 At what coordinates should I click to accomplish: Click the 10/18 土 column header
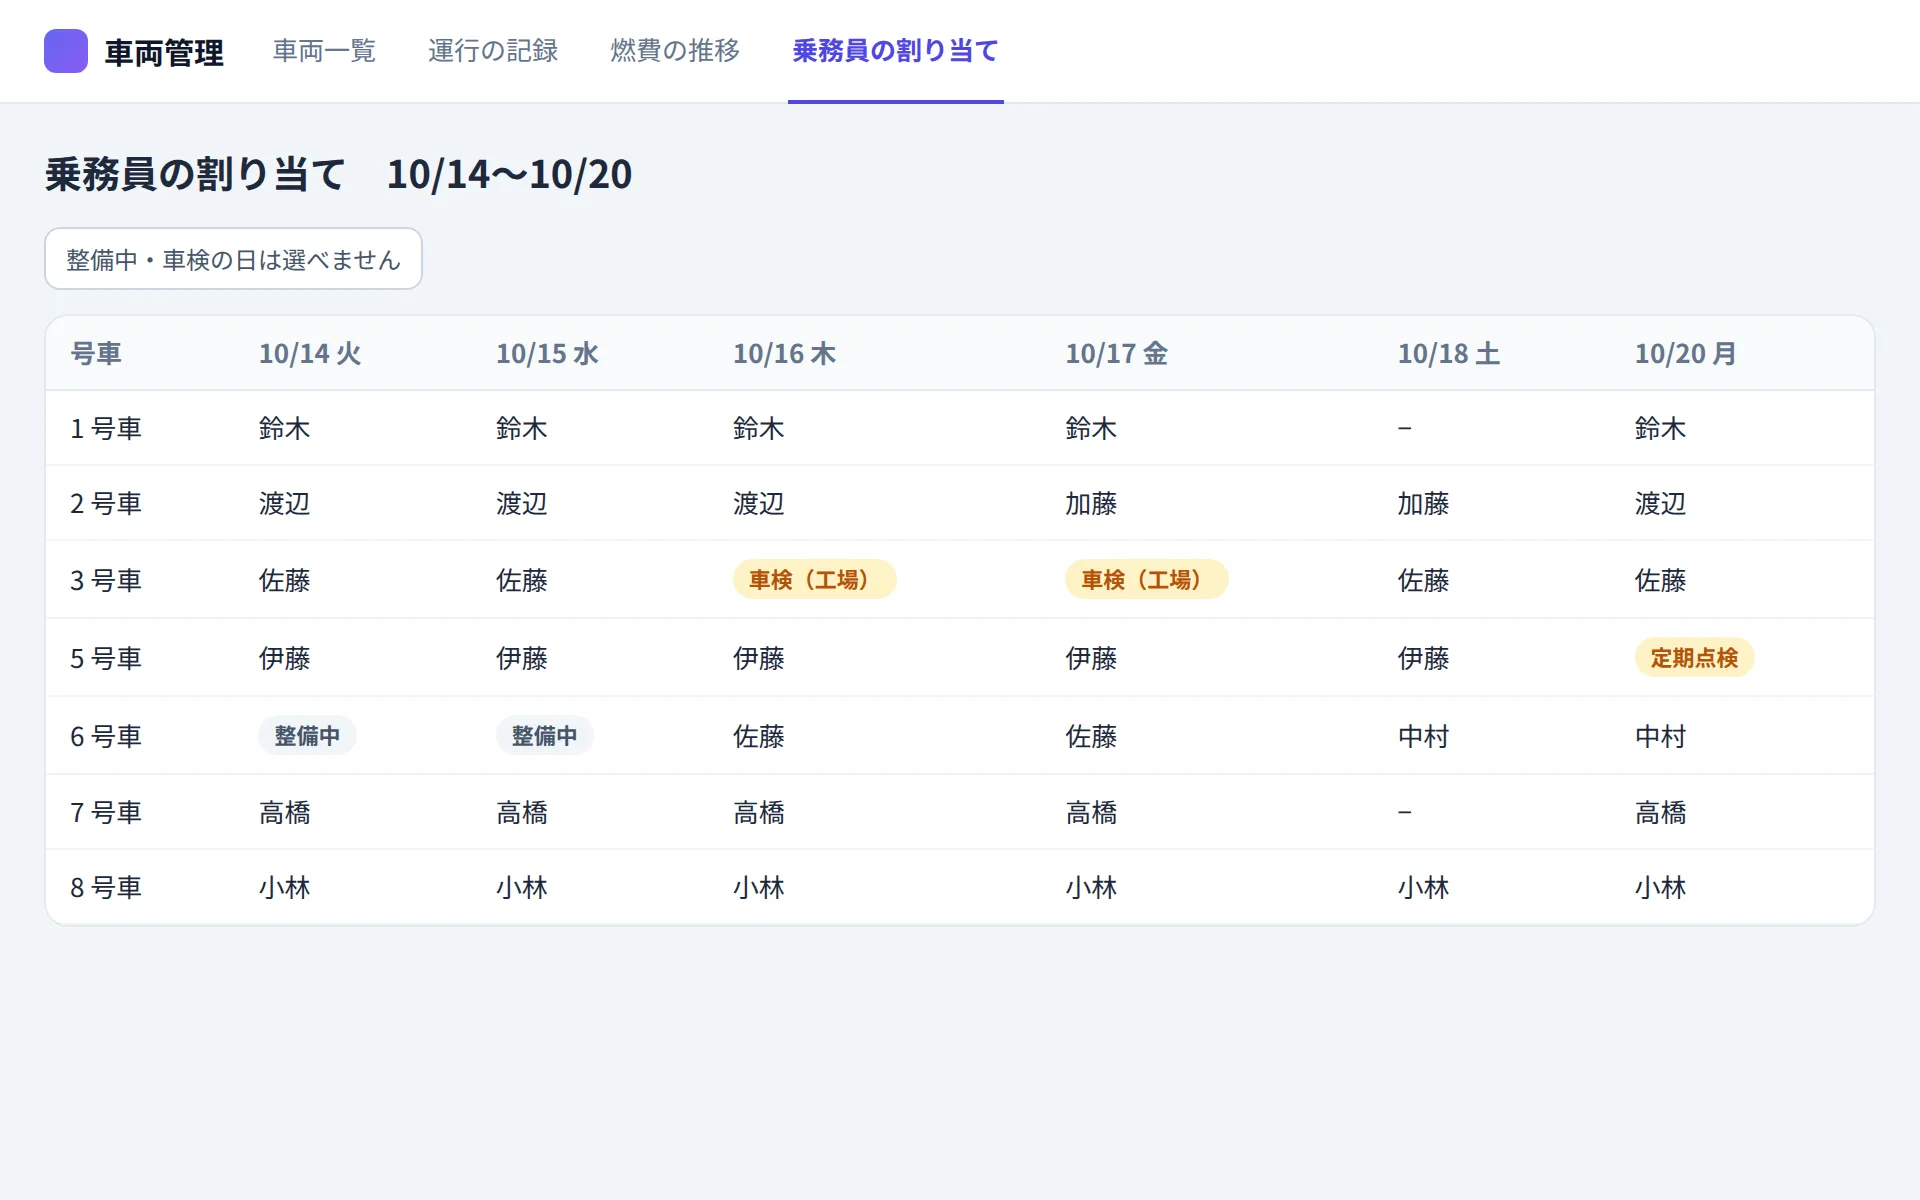click(1448, 354)
